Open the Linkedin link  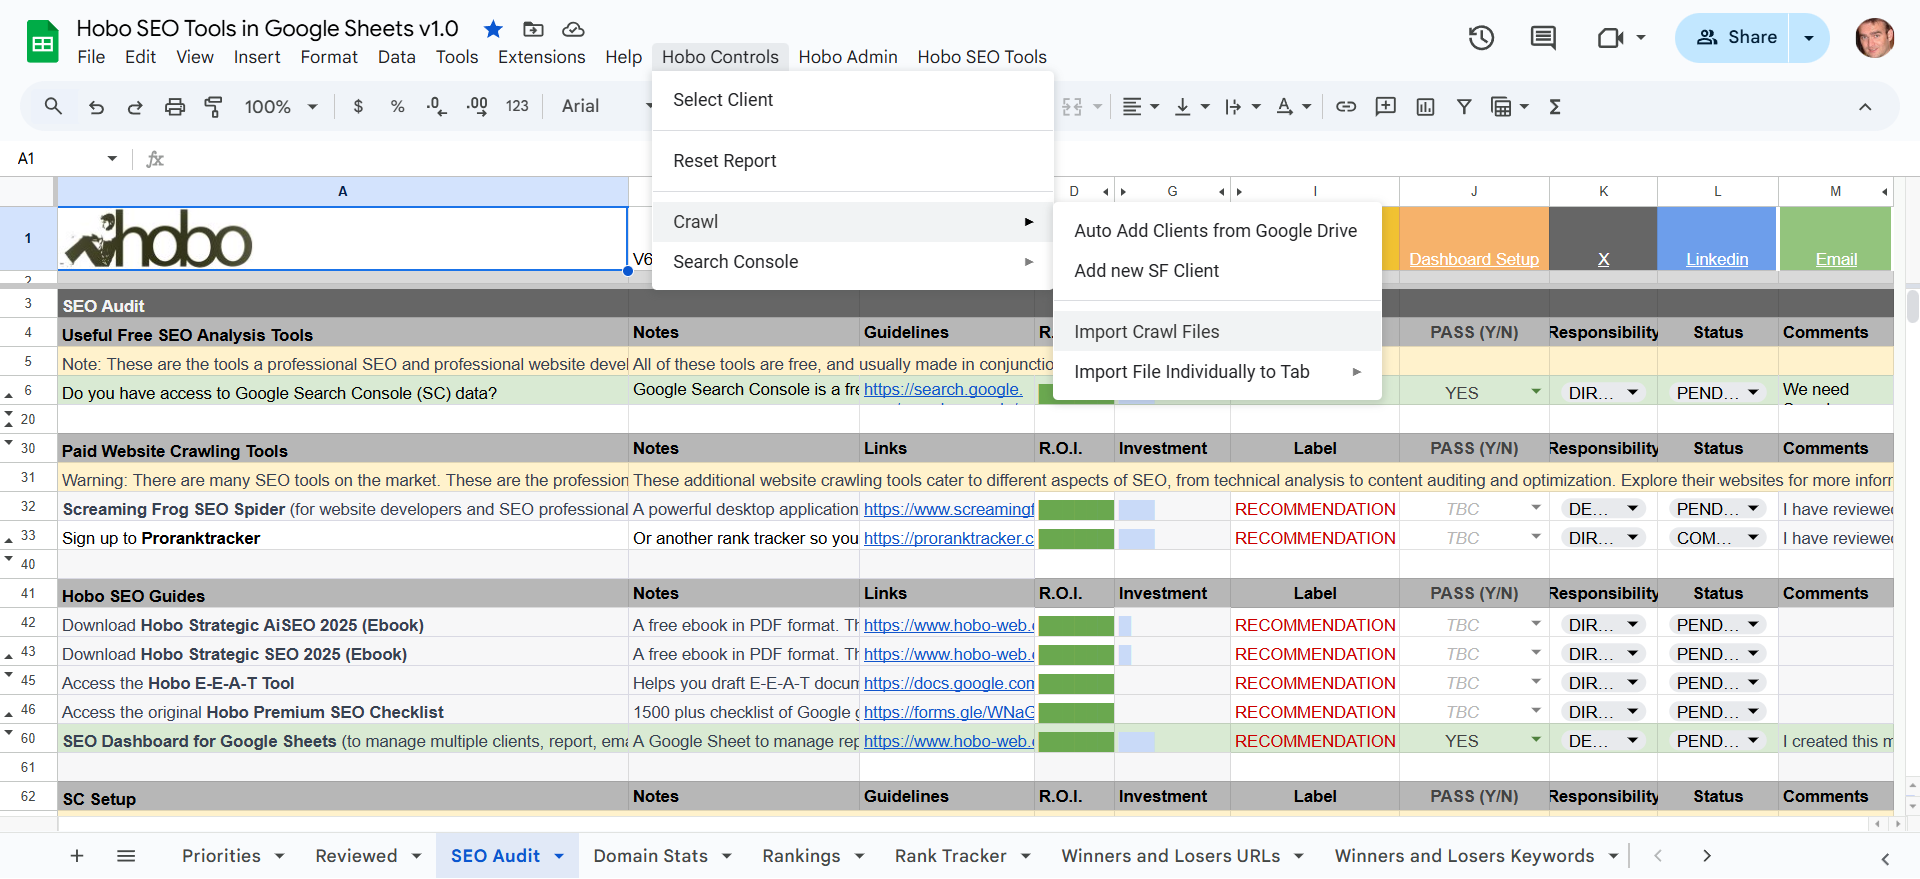click(1717, 259)
